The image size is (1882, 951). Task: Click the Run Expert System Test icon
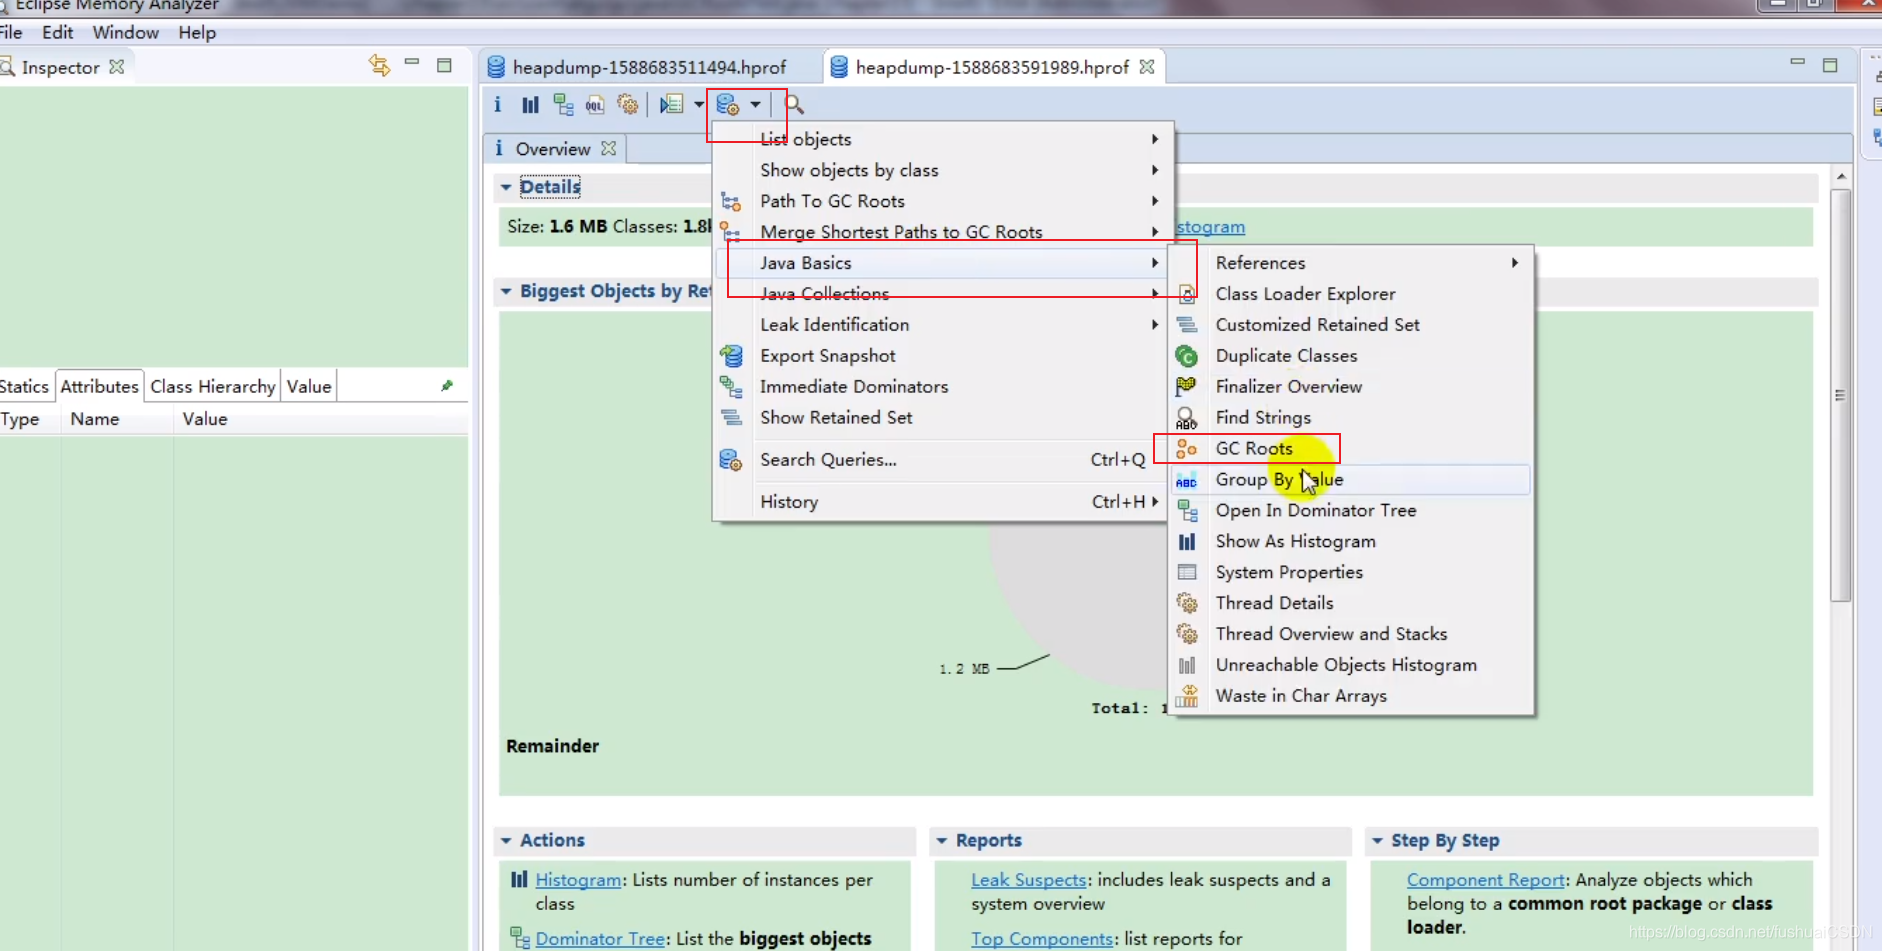pos(672,104)
